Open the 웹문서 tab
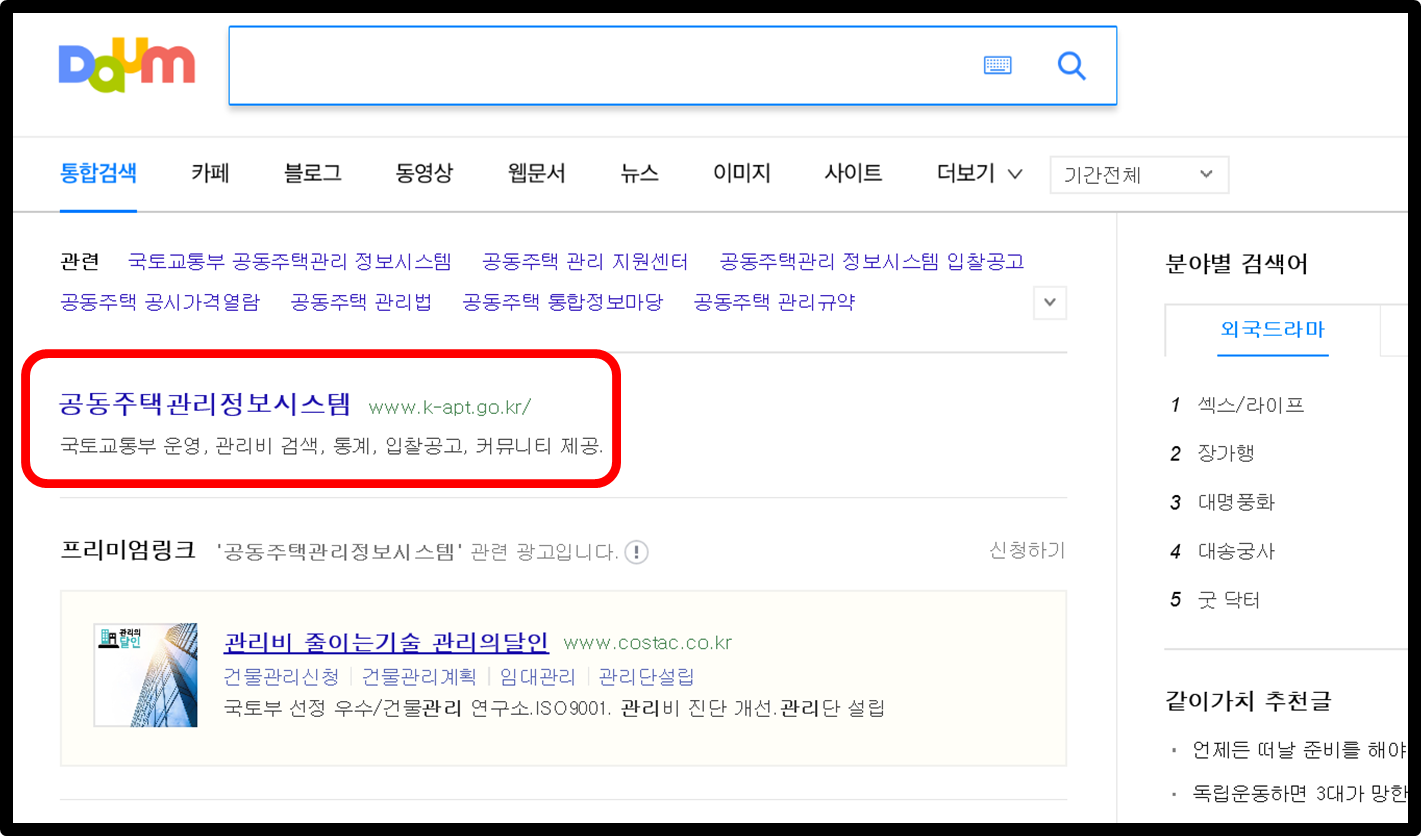The width and height of the screenshot is (1421, 836). coord(537,173)
